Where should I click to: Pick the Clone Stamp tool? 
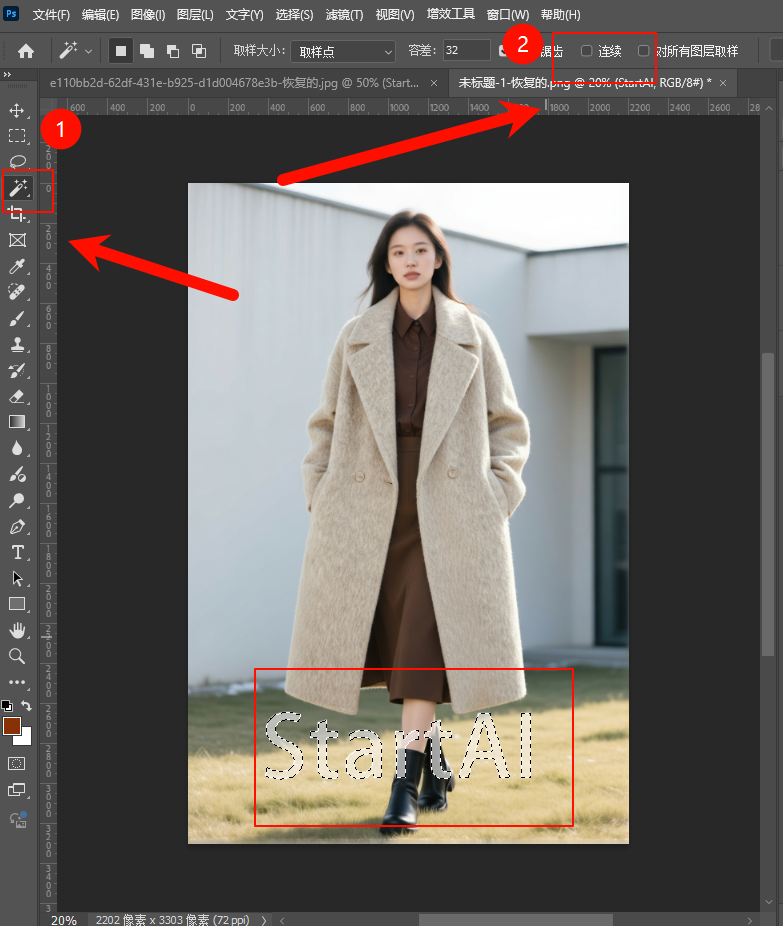tap(17, 345)
